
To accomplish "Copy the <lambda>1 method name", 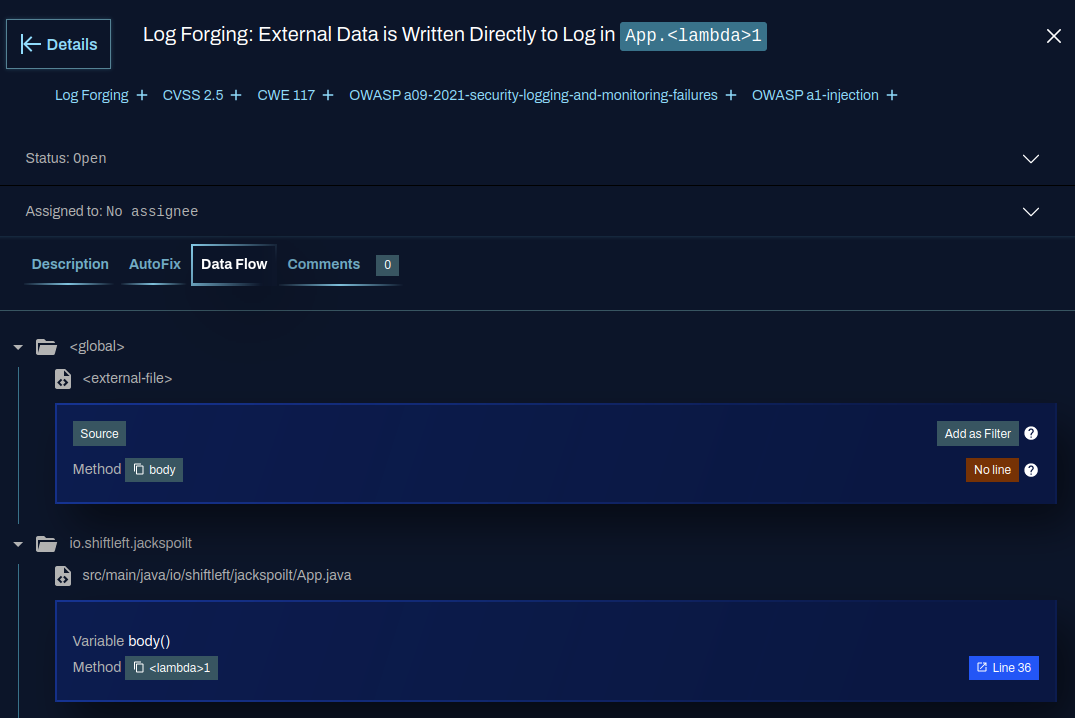I will pos(140,667).
